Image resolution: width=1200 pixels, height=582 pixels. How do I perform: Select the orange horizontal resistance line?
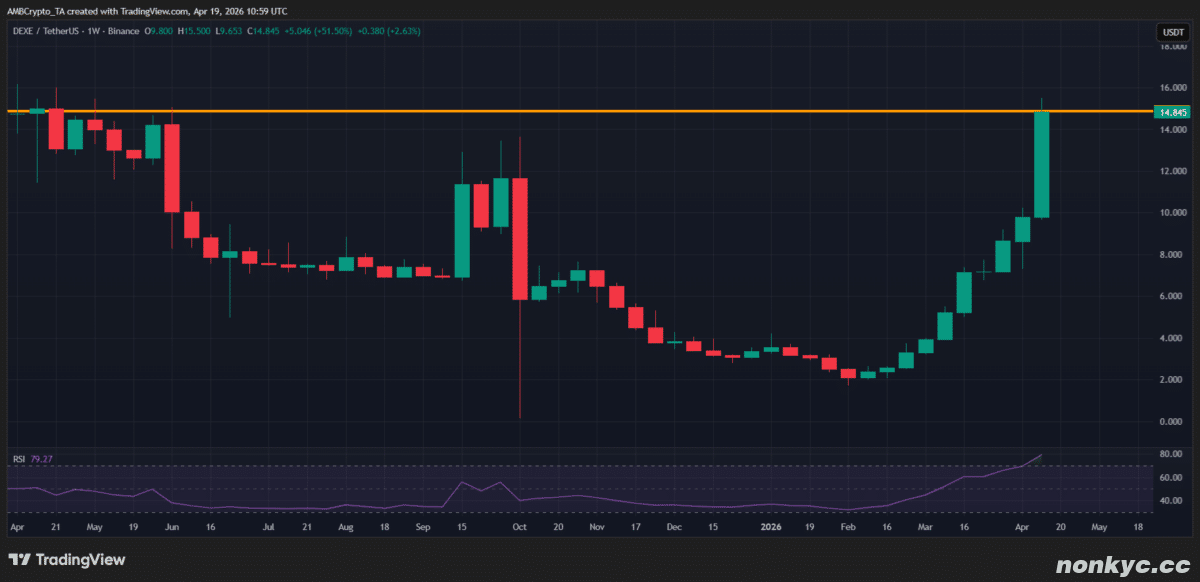[x=600, y=111]
